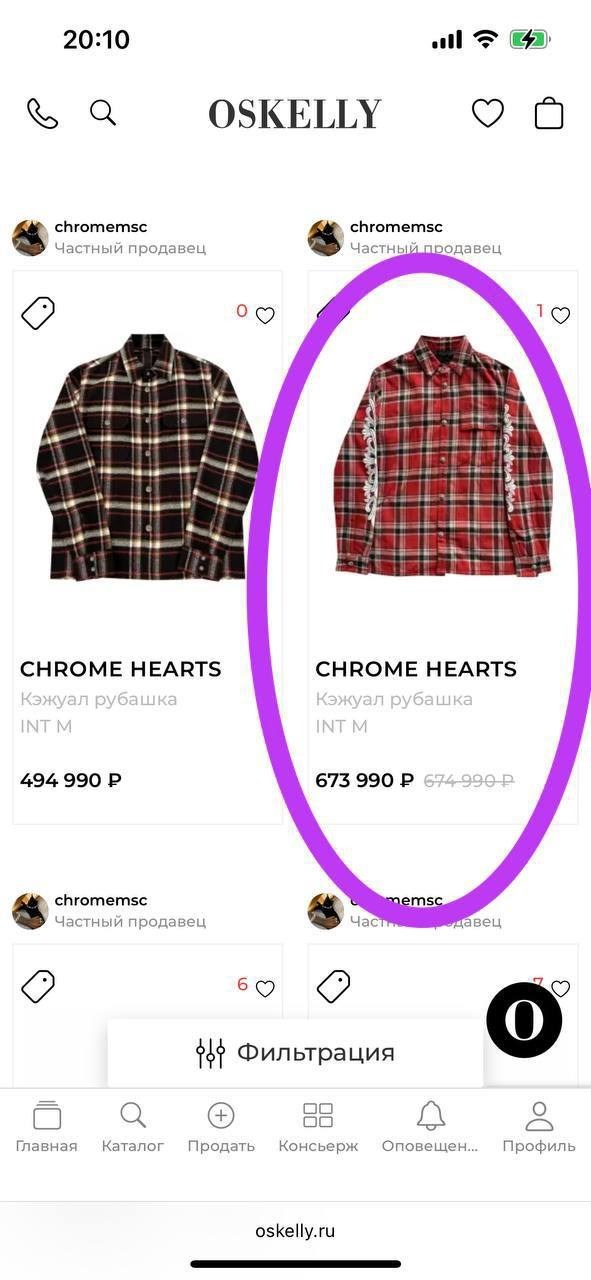Image resolution: width=591 pixels, height=1280 pixels.
Task: Click the sliders icon beside Фильтрация
Action: click(211, 1053)
